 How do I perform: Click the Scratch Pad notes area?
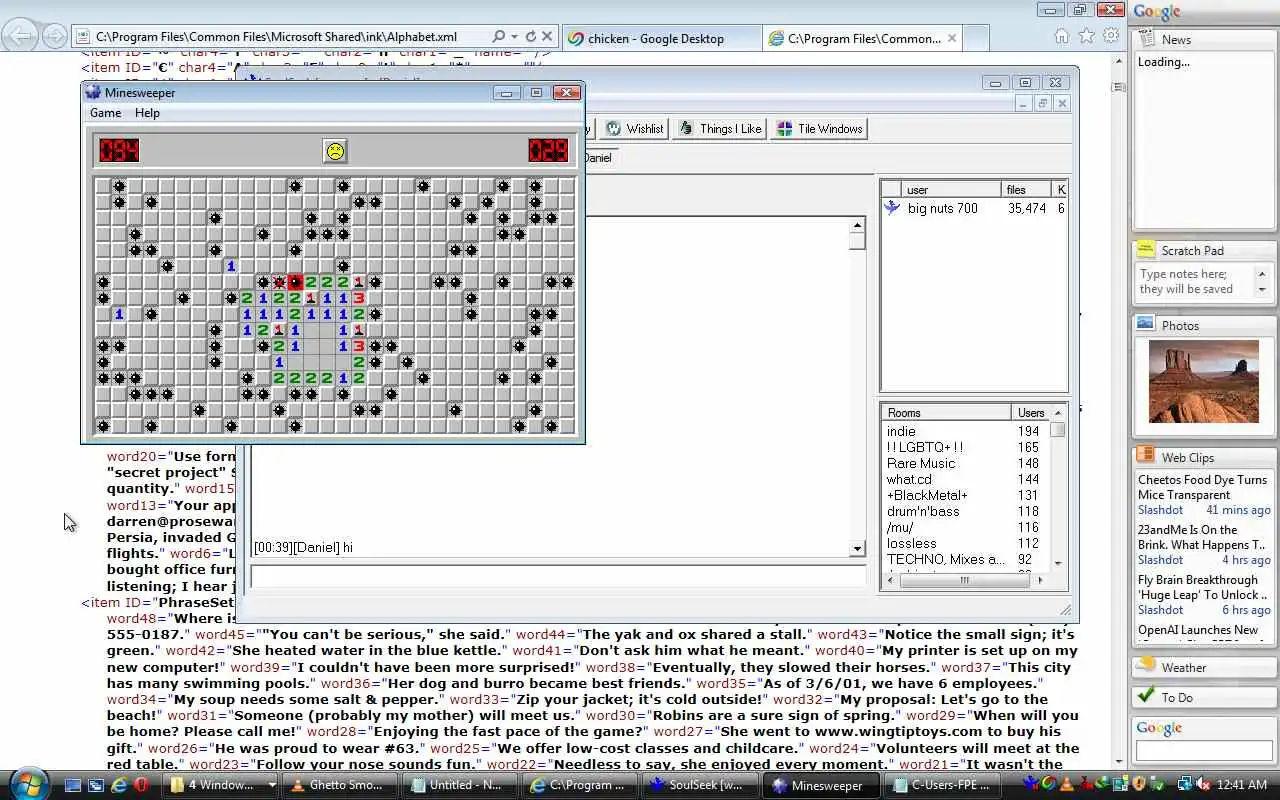click(1195, 282)
